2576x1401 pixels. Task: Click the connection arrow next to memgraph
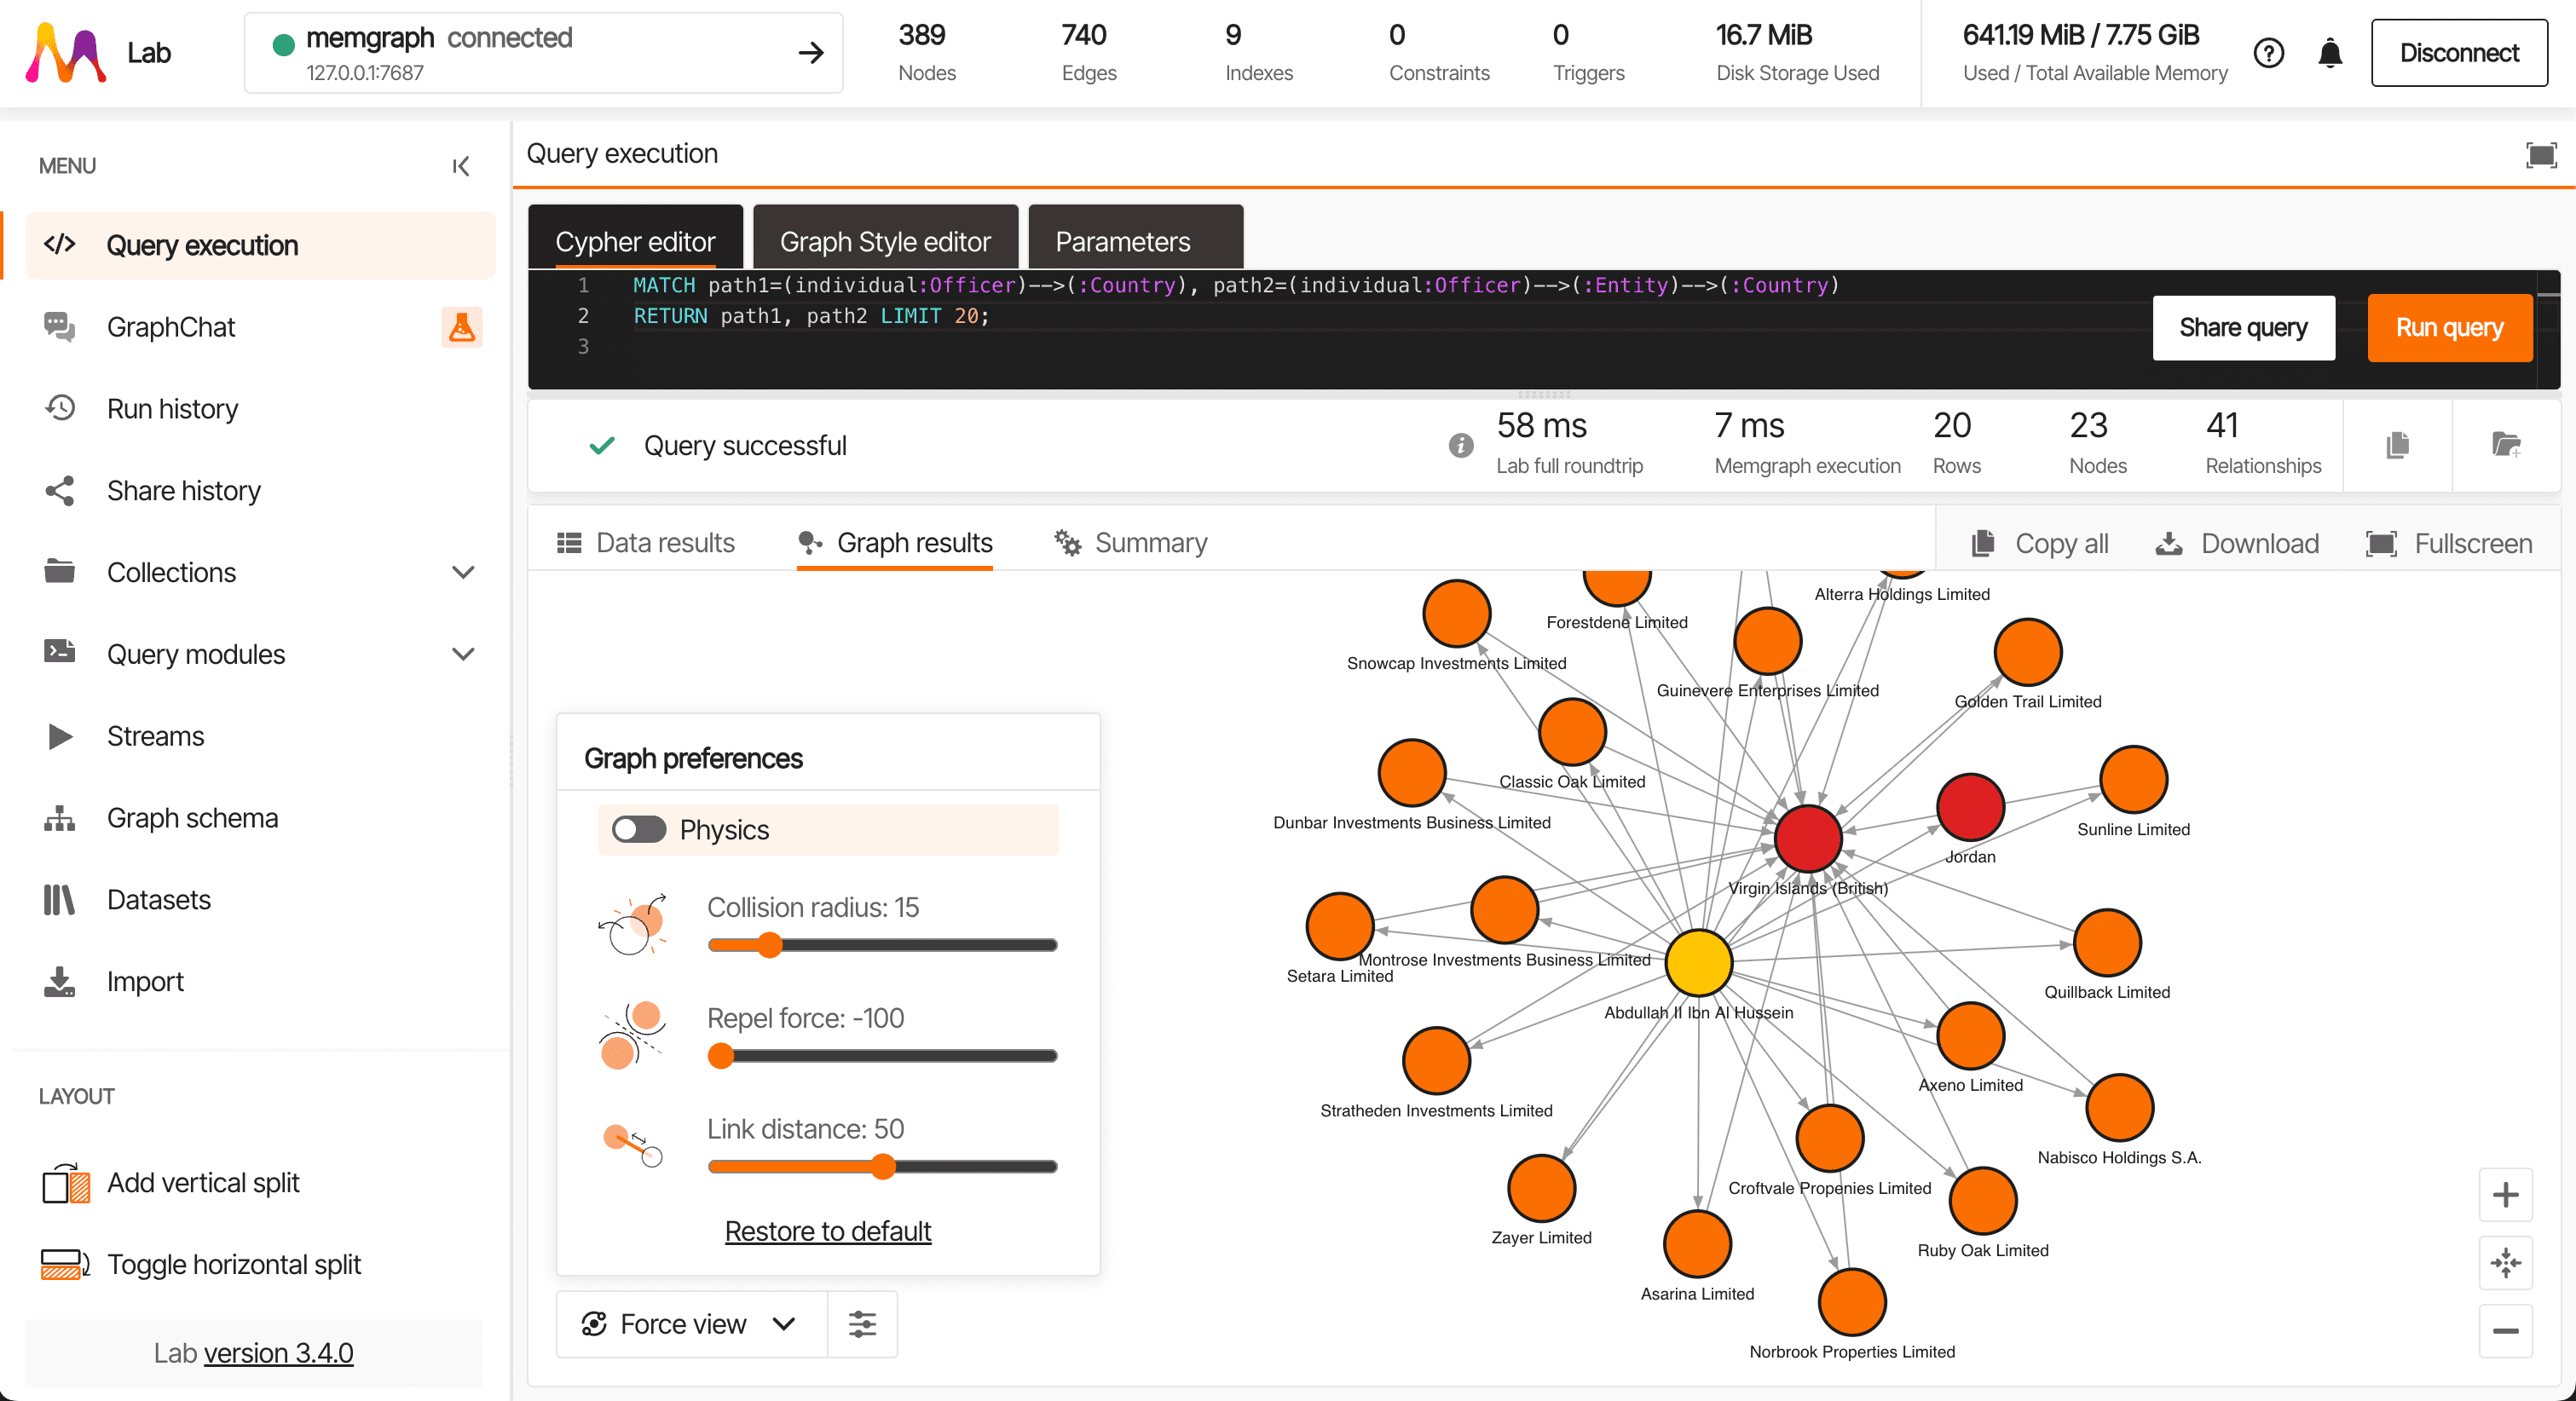811,53
